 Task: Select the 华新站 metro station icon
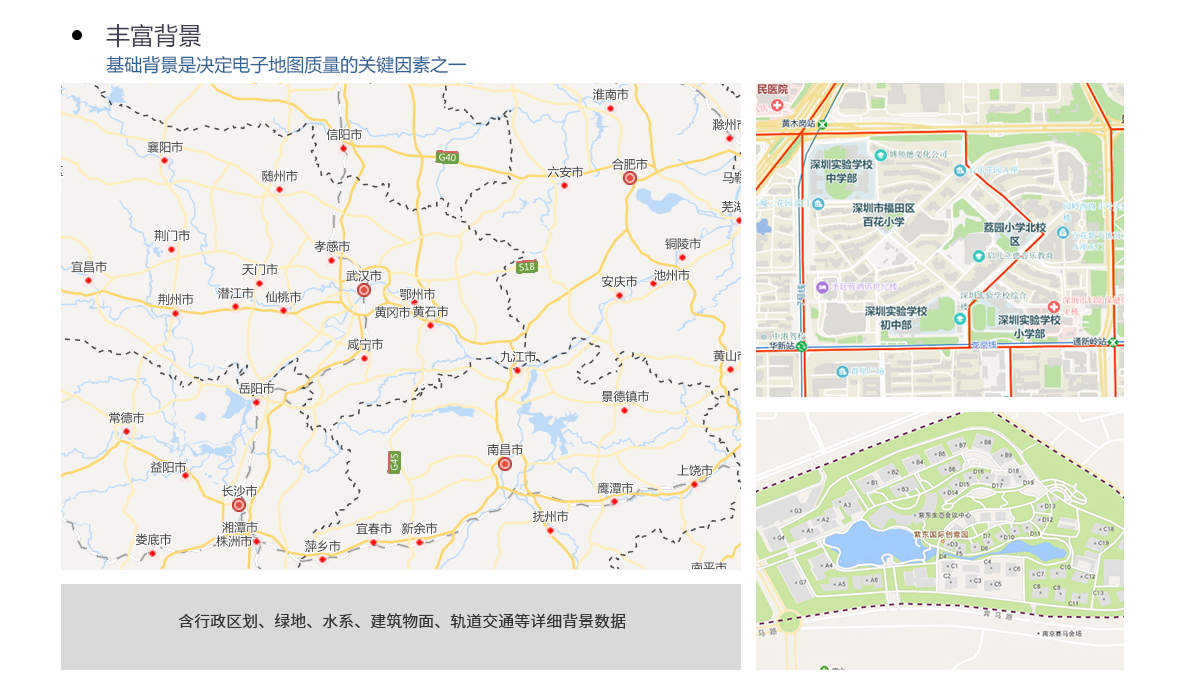801,346
